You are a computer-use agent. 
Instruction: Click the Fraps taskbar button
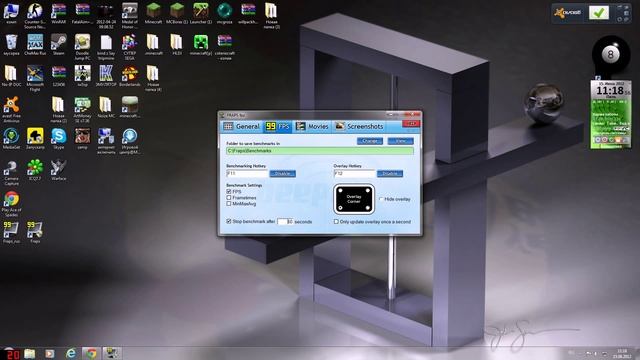pyautogui.click(x=111, y=353)
